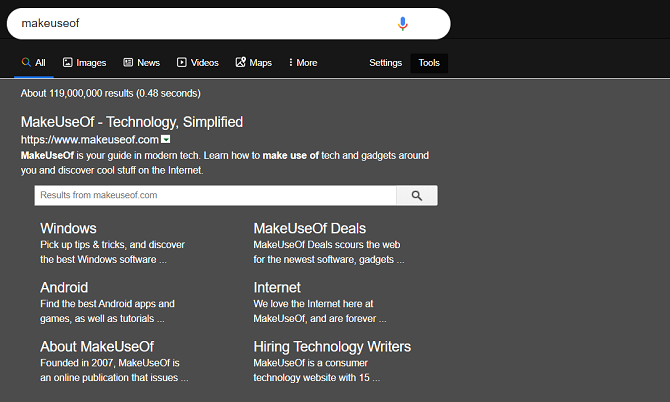Focus the Results from makeuseof.com field

pos(215,196)
